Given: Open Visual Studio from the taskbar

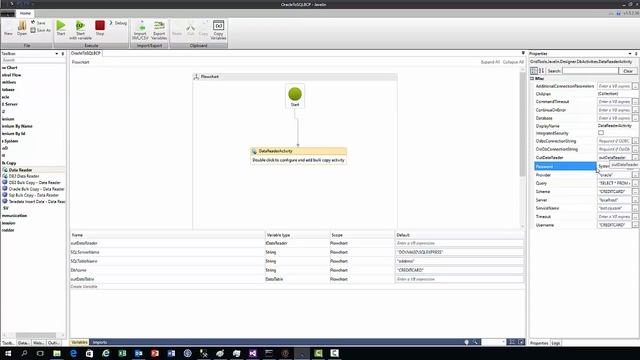Looking at the screenshot, I should (253, 353).
